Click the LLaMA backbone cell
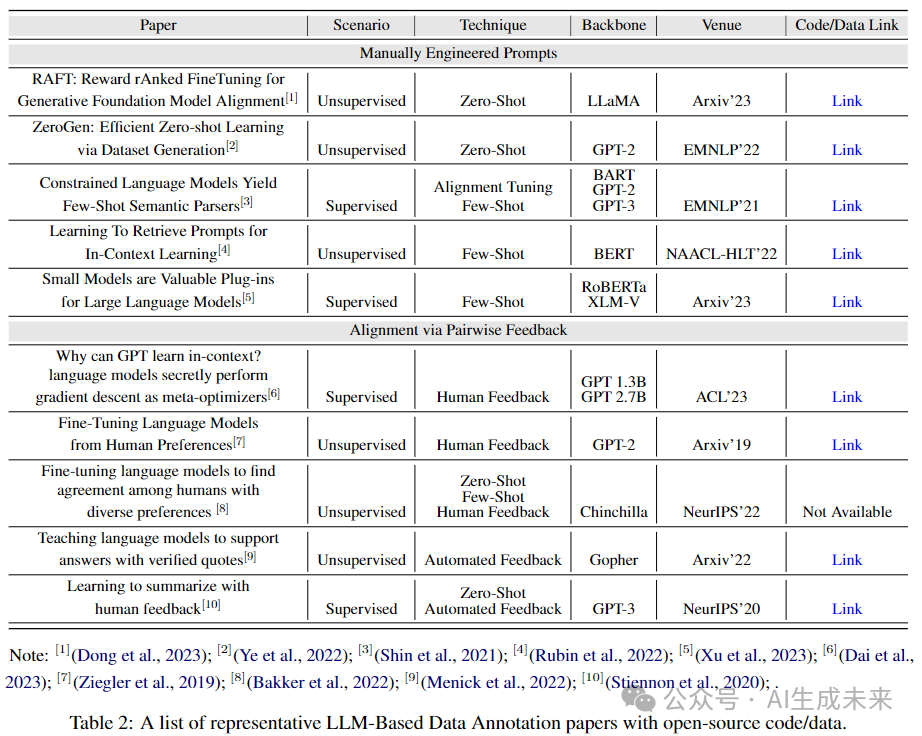This screenshot has height=736, width=922. pyautogui.click(x=613, y=101)
